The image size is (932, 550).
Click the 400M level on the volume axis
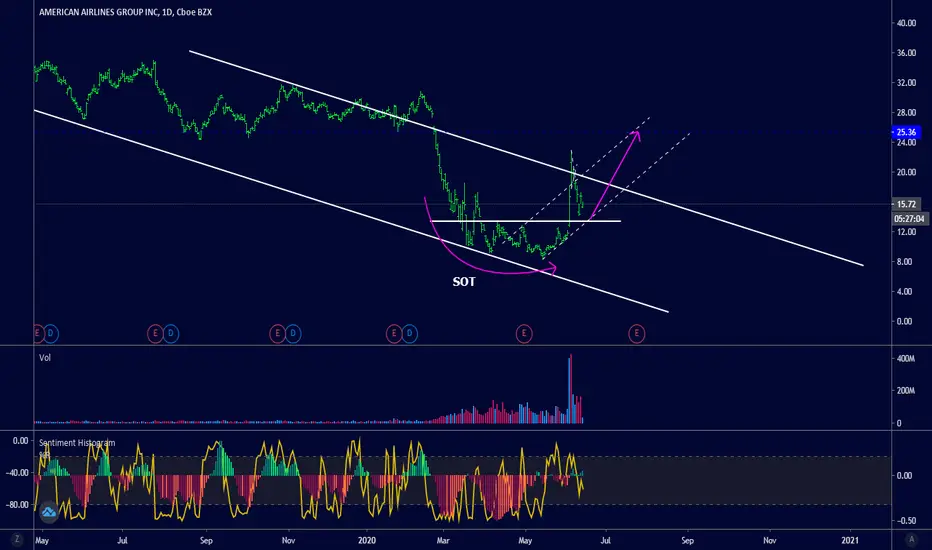point(906,359)
